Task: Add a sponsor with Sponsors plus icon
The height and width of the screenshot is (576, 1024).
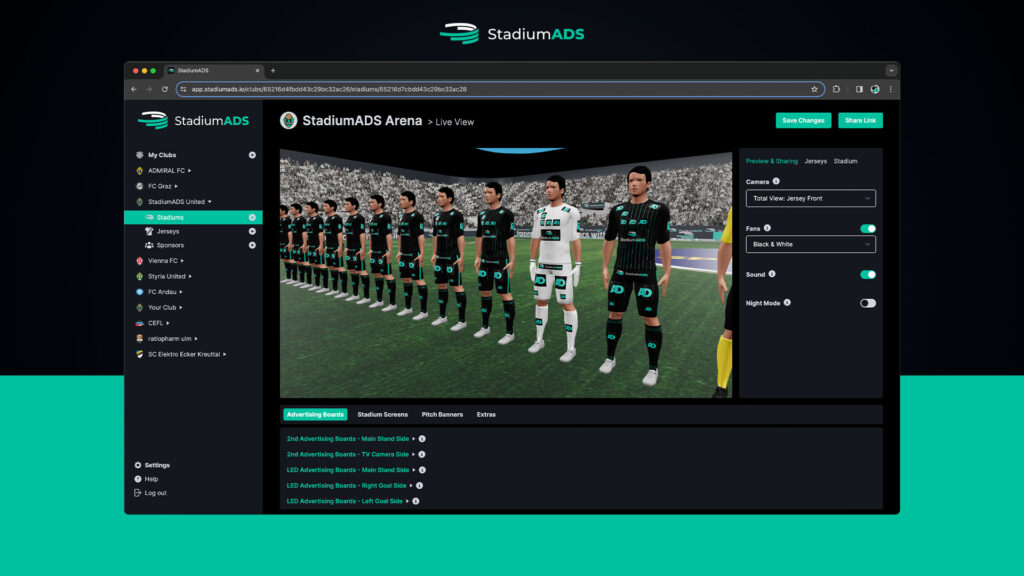Action: [252, 246]
